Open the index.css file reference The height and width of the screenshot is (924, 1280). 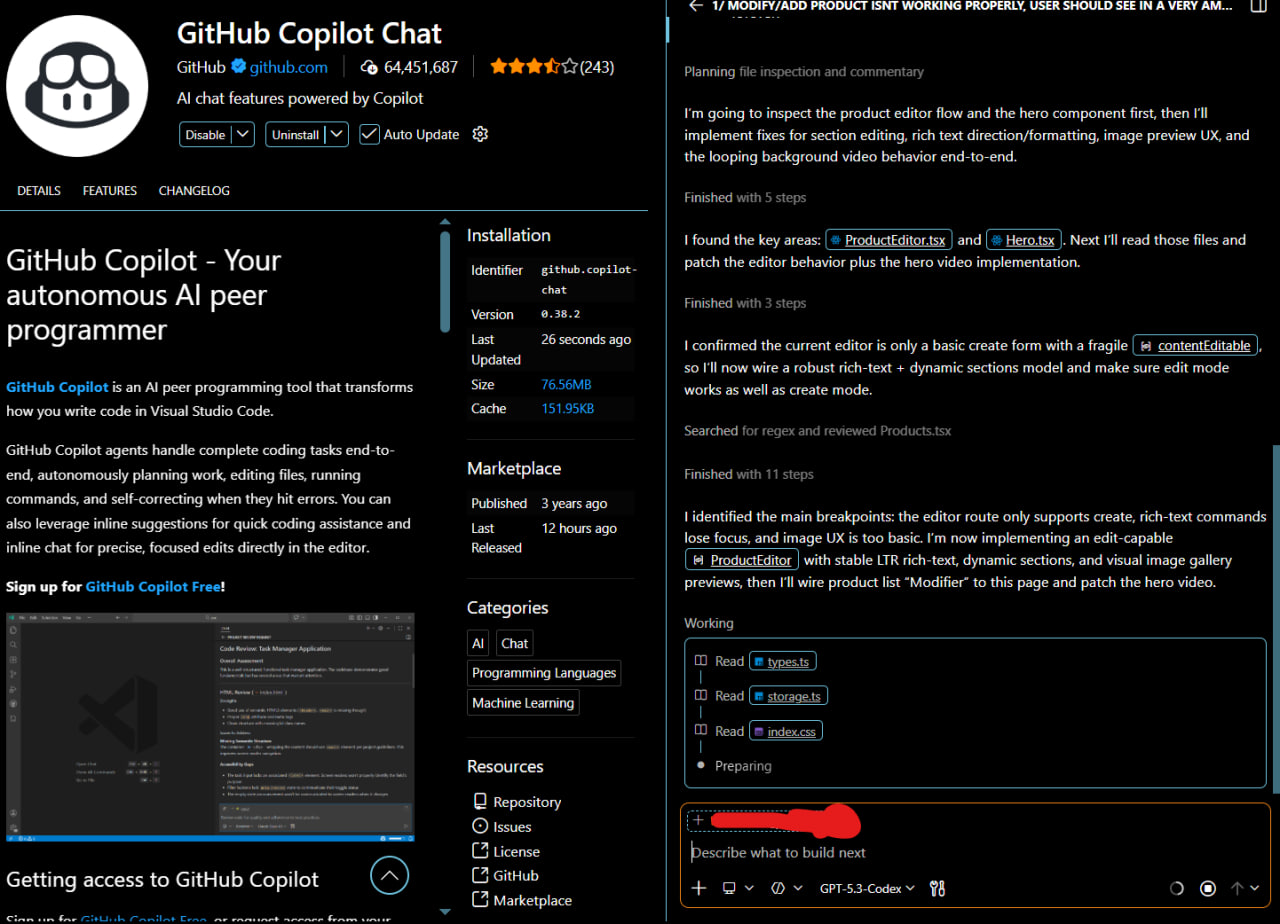[787, 731]
